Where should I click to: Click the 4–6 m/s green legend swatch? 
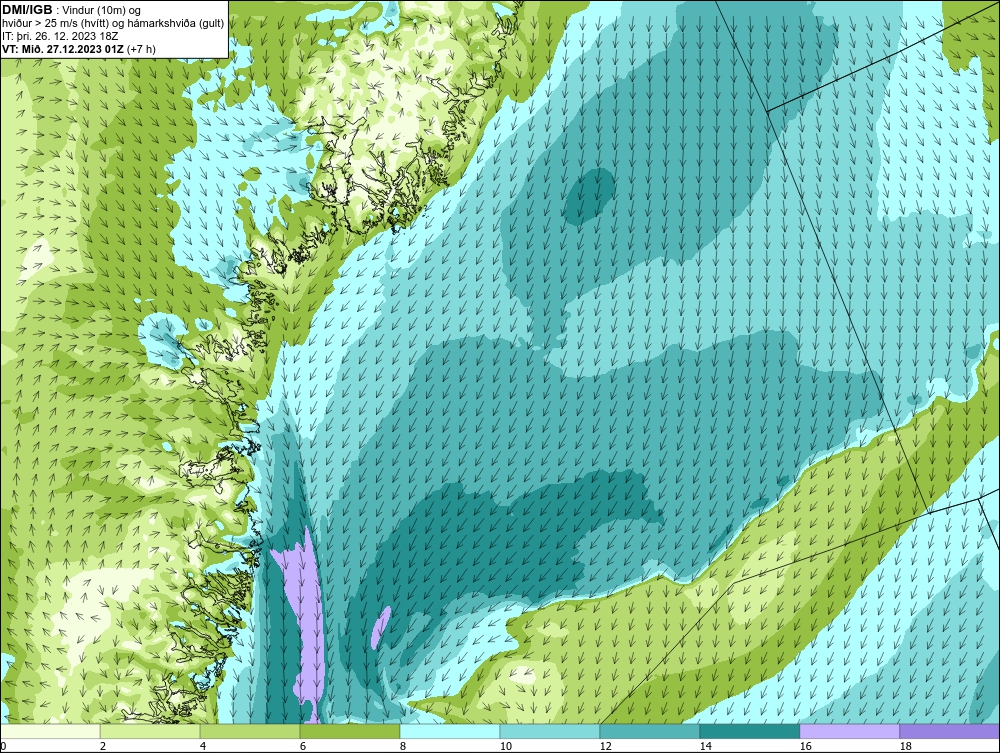250,731
